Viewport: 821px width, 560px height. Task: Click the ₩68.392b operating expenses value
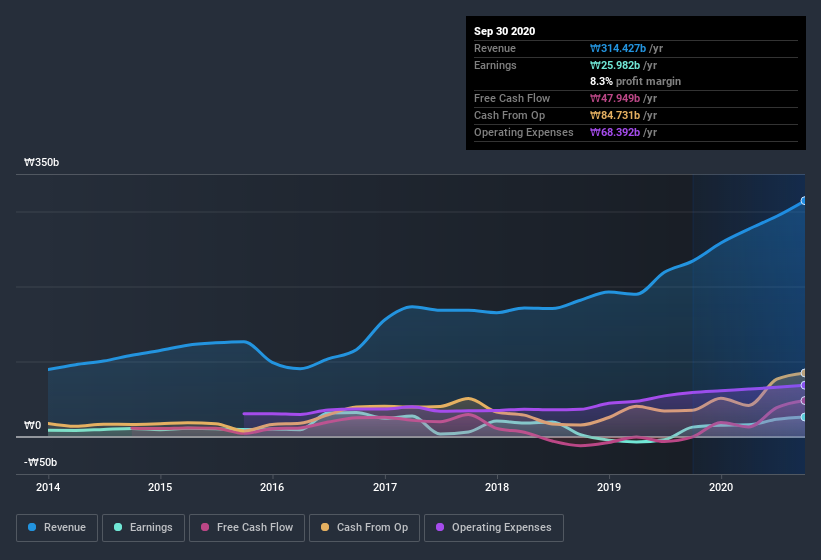615,132
